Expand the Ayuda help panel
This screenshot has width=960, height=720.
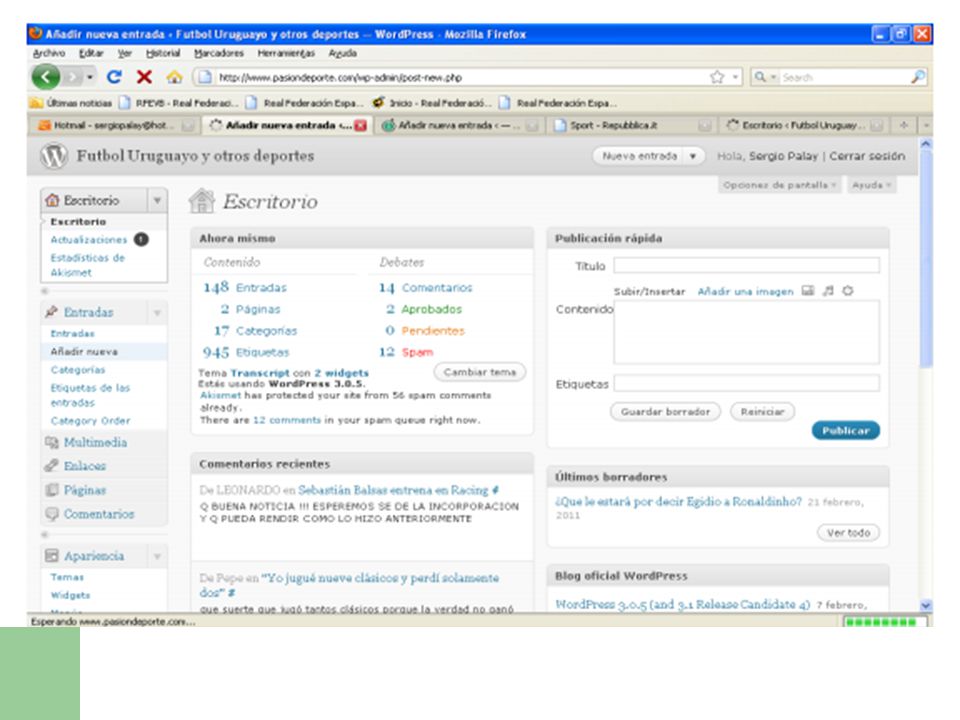871,185
